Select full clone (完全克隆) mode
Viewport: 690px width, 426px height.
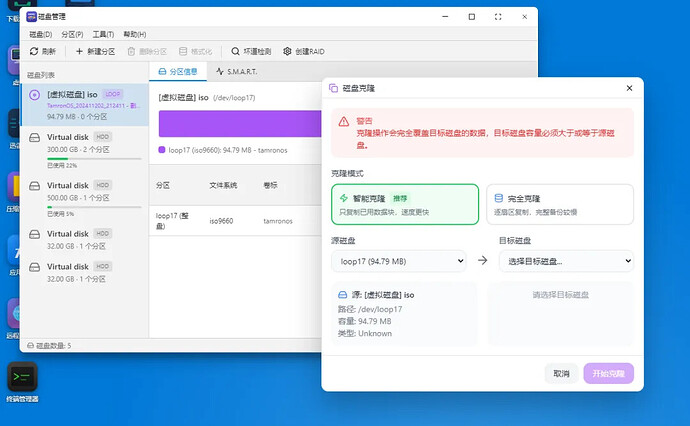559,205
